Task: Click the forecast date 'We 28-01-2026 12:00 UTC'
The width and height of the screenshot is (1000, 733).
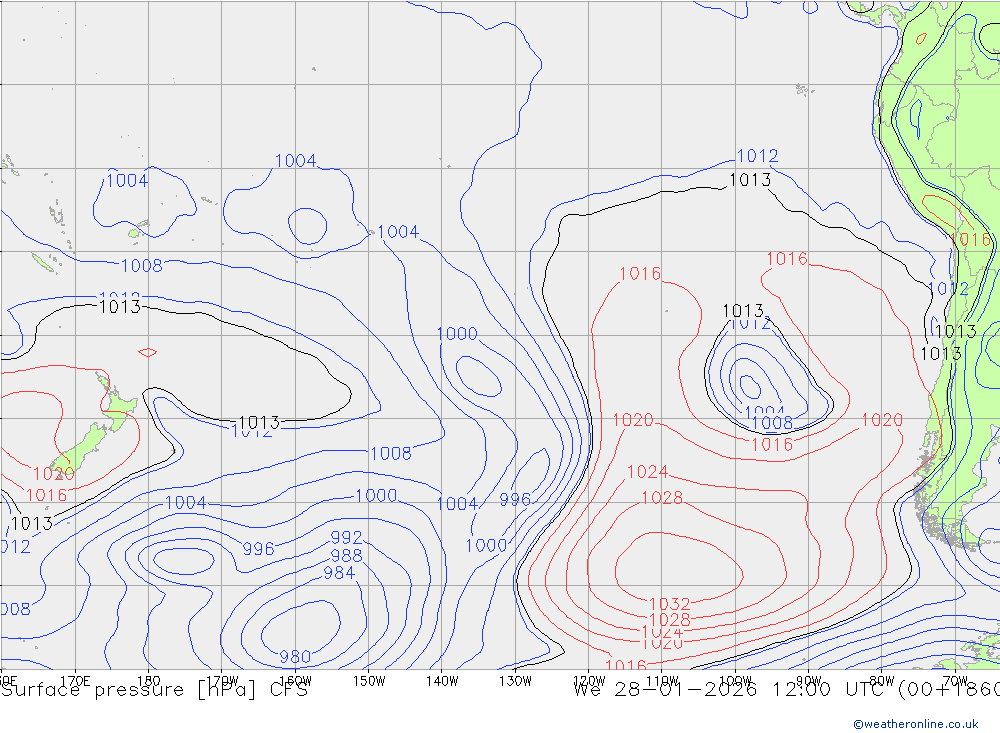Action: [732, 690]
